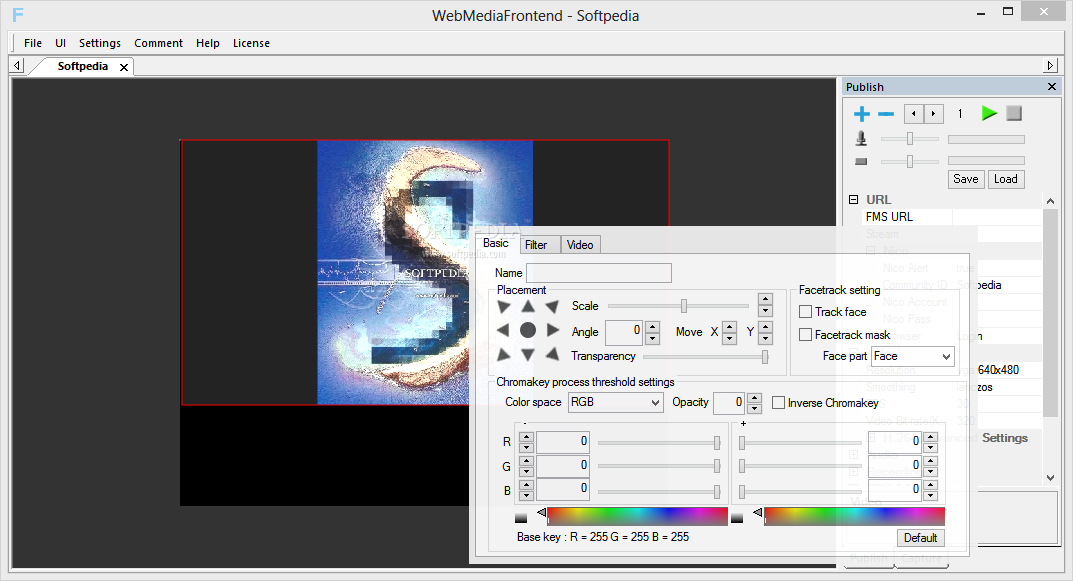Click the microphone icon in Publish panel
The image size is (1073, 581).
point(861,139)
